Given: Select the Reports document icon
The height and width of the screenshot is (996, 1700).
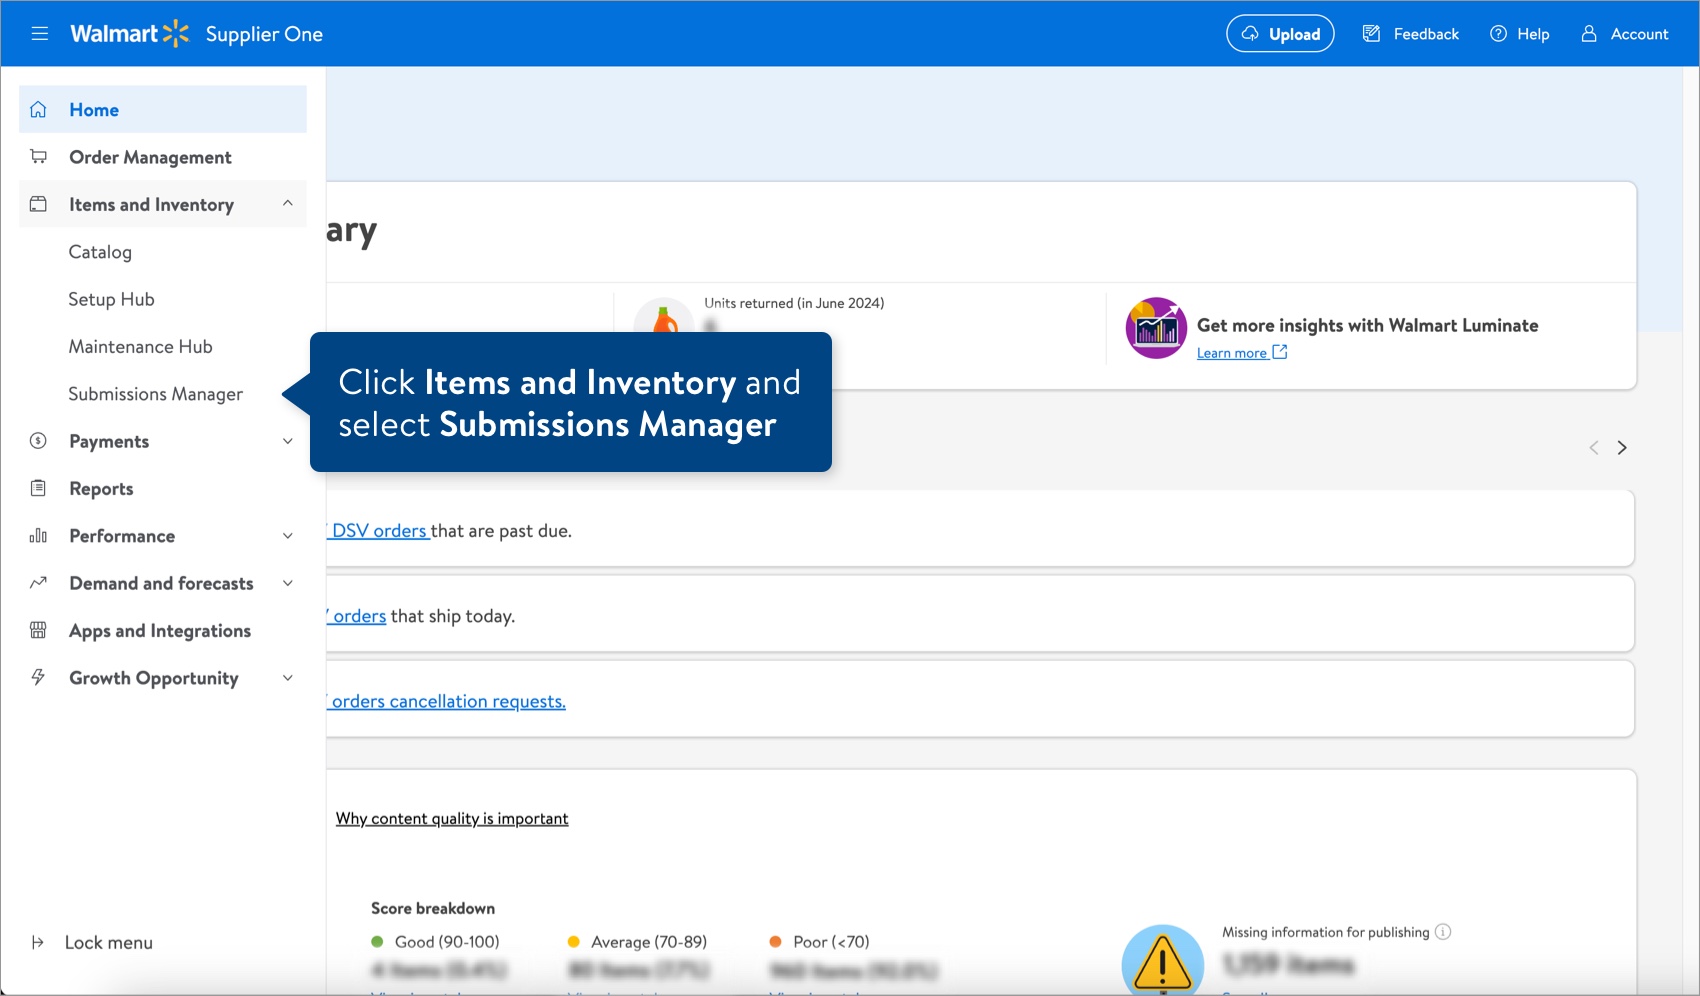Looking at the screenshot, I should point(39,488).
